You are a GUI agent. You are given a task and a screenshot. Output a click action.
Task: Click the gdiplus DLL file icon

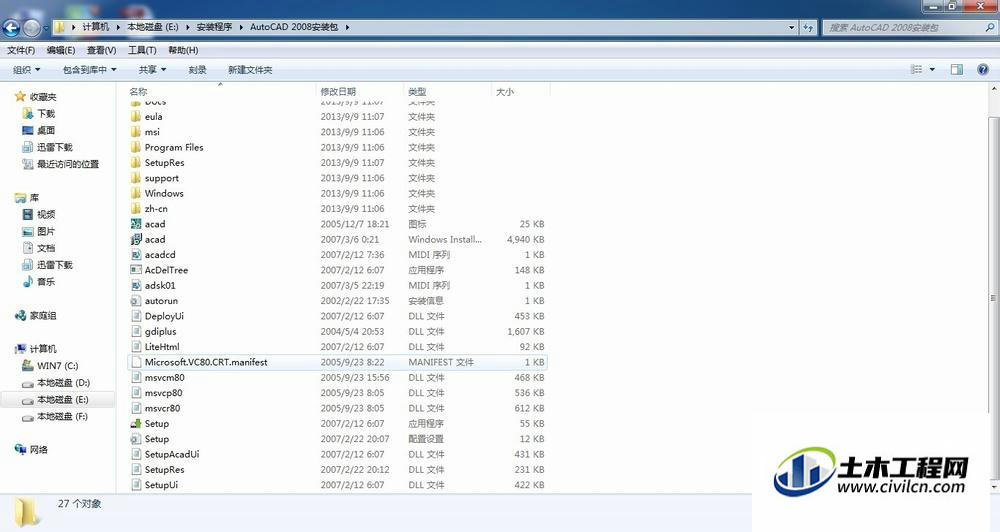coord(136,332)
